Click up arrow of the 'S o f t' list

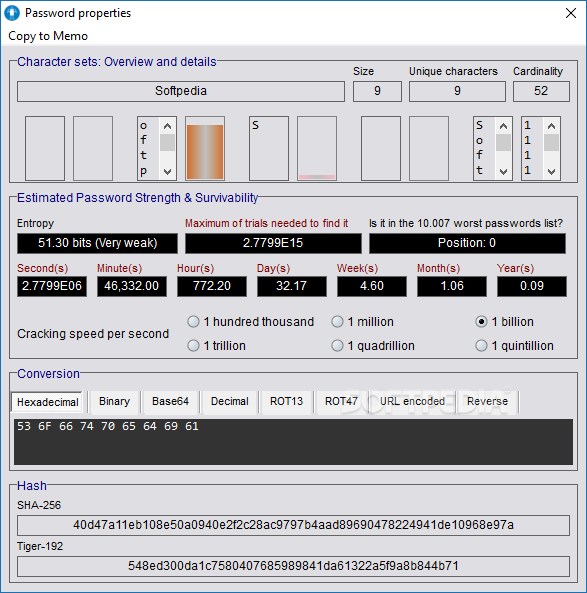pos(503,126)
